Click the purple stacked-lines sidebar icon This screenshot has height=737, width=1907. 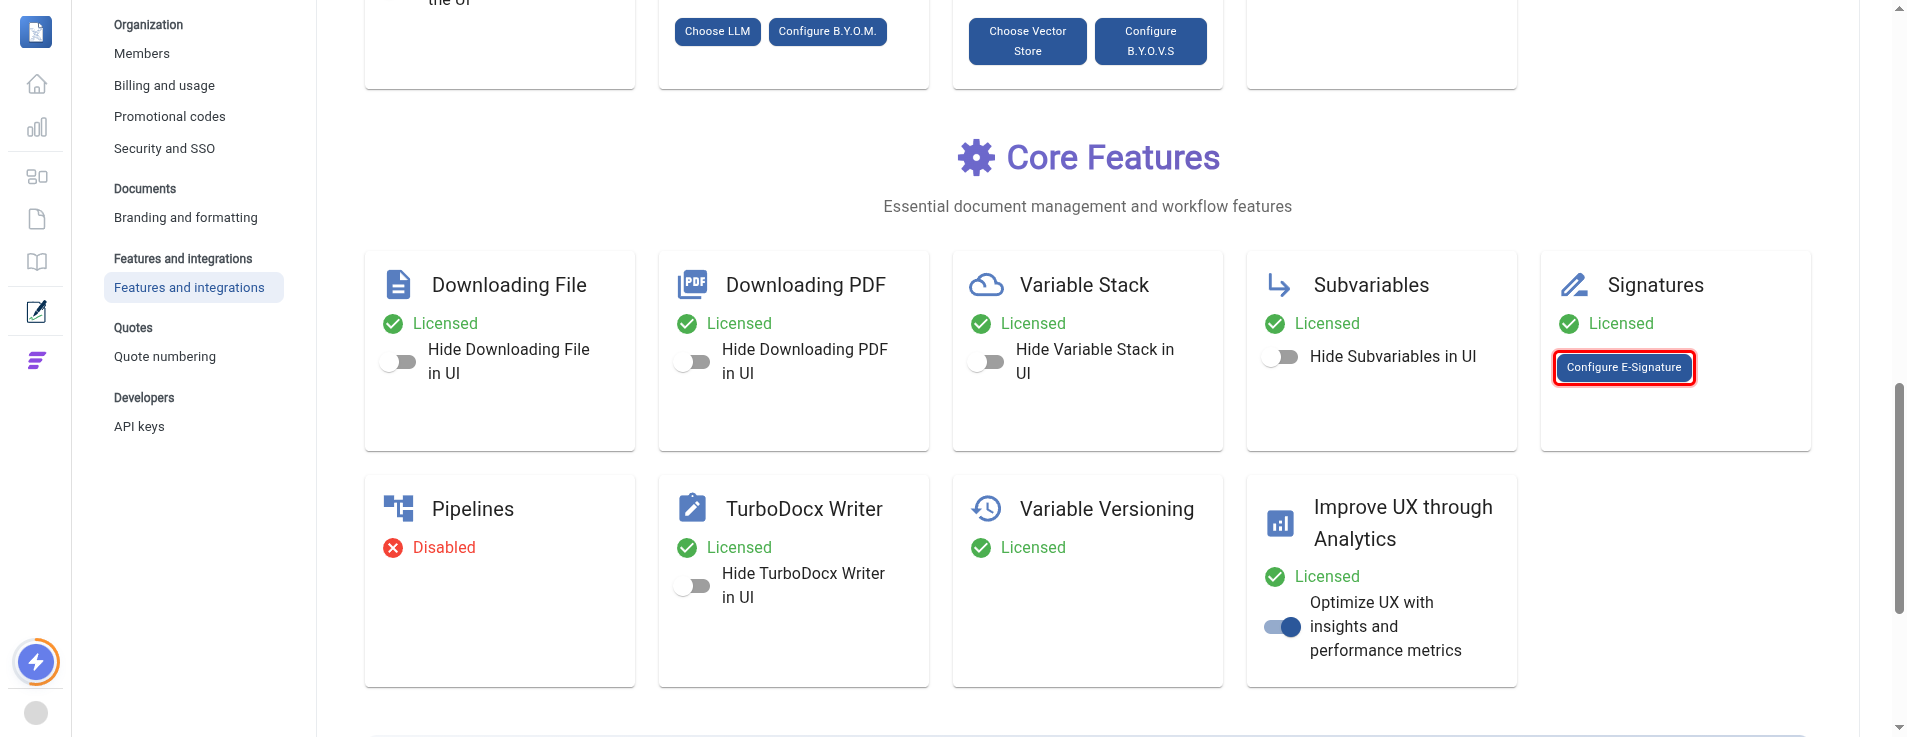pyautogui.click(x=37, y=360)
